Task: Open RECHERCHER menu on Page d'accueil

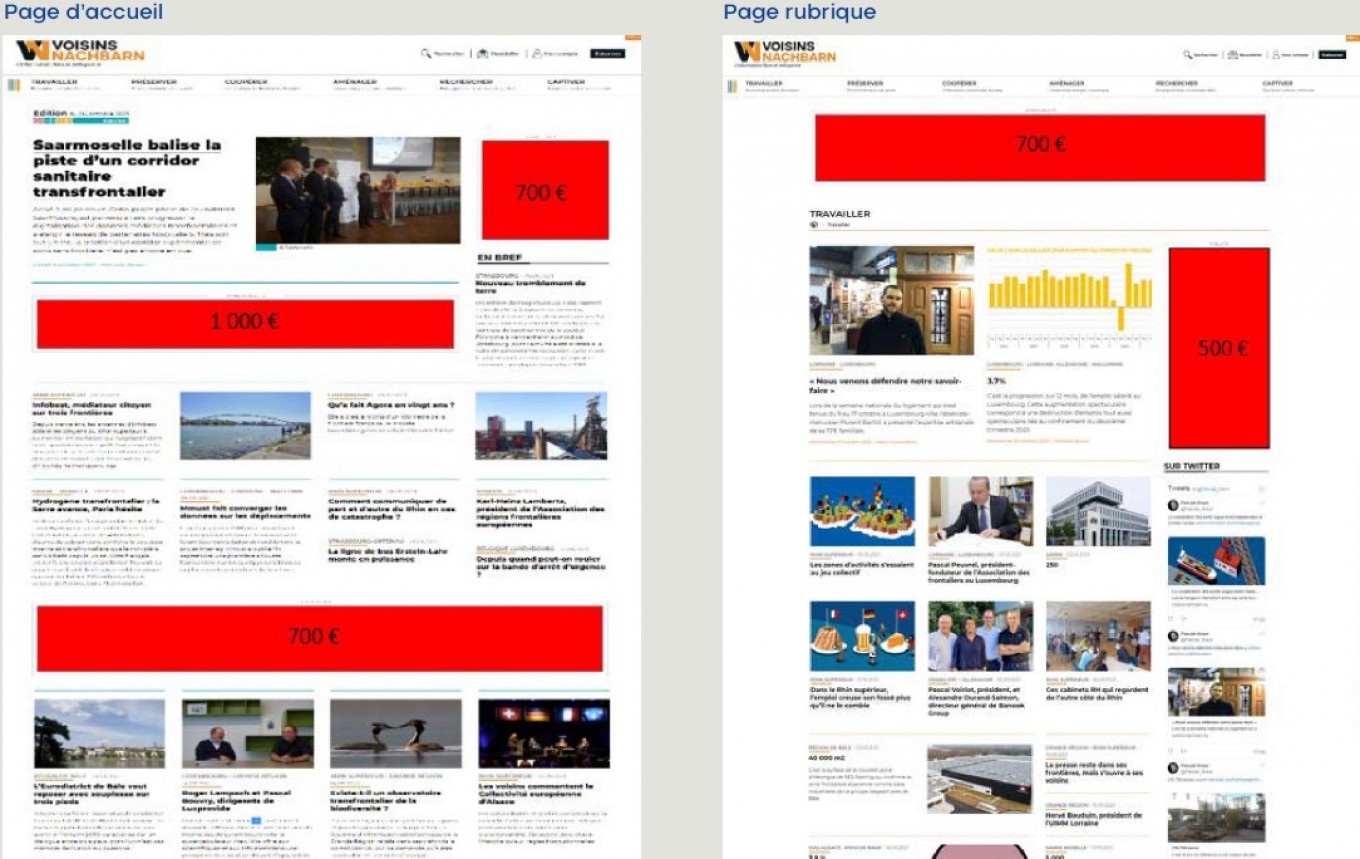Action: (466, 82)
